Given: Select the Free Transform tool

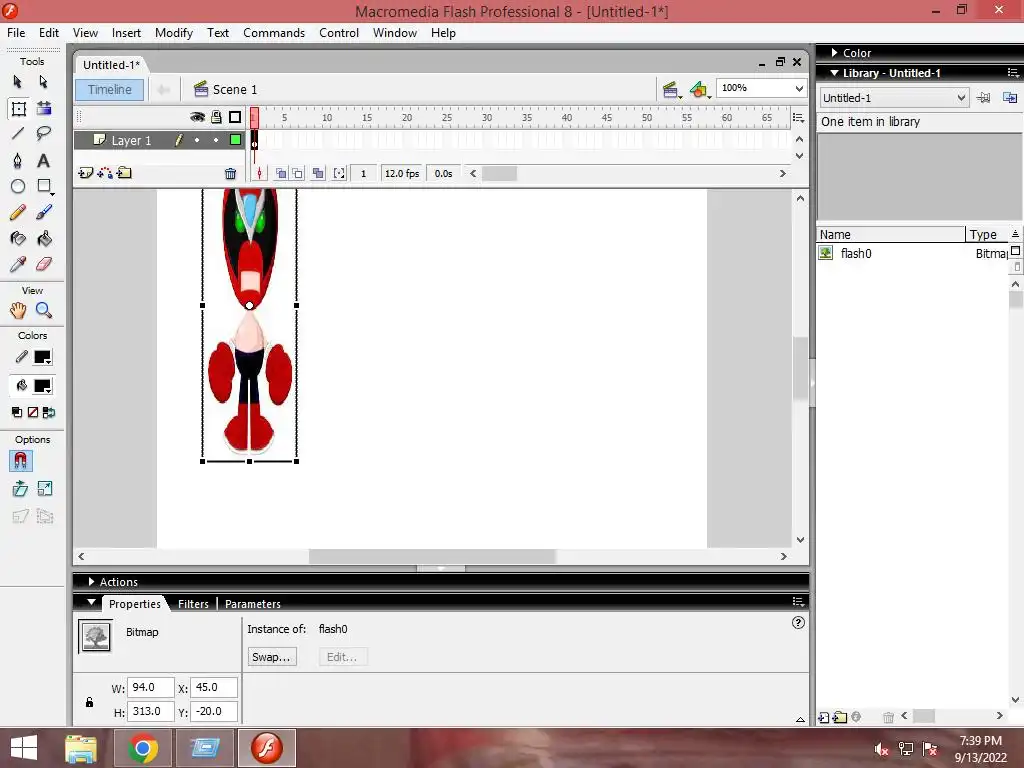Looking at the screenshot, I should pyautogui.click(x=18, y=108).
